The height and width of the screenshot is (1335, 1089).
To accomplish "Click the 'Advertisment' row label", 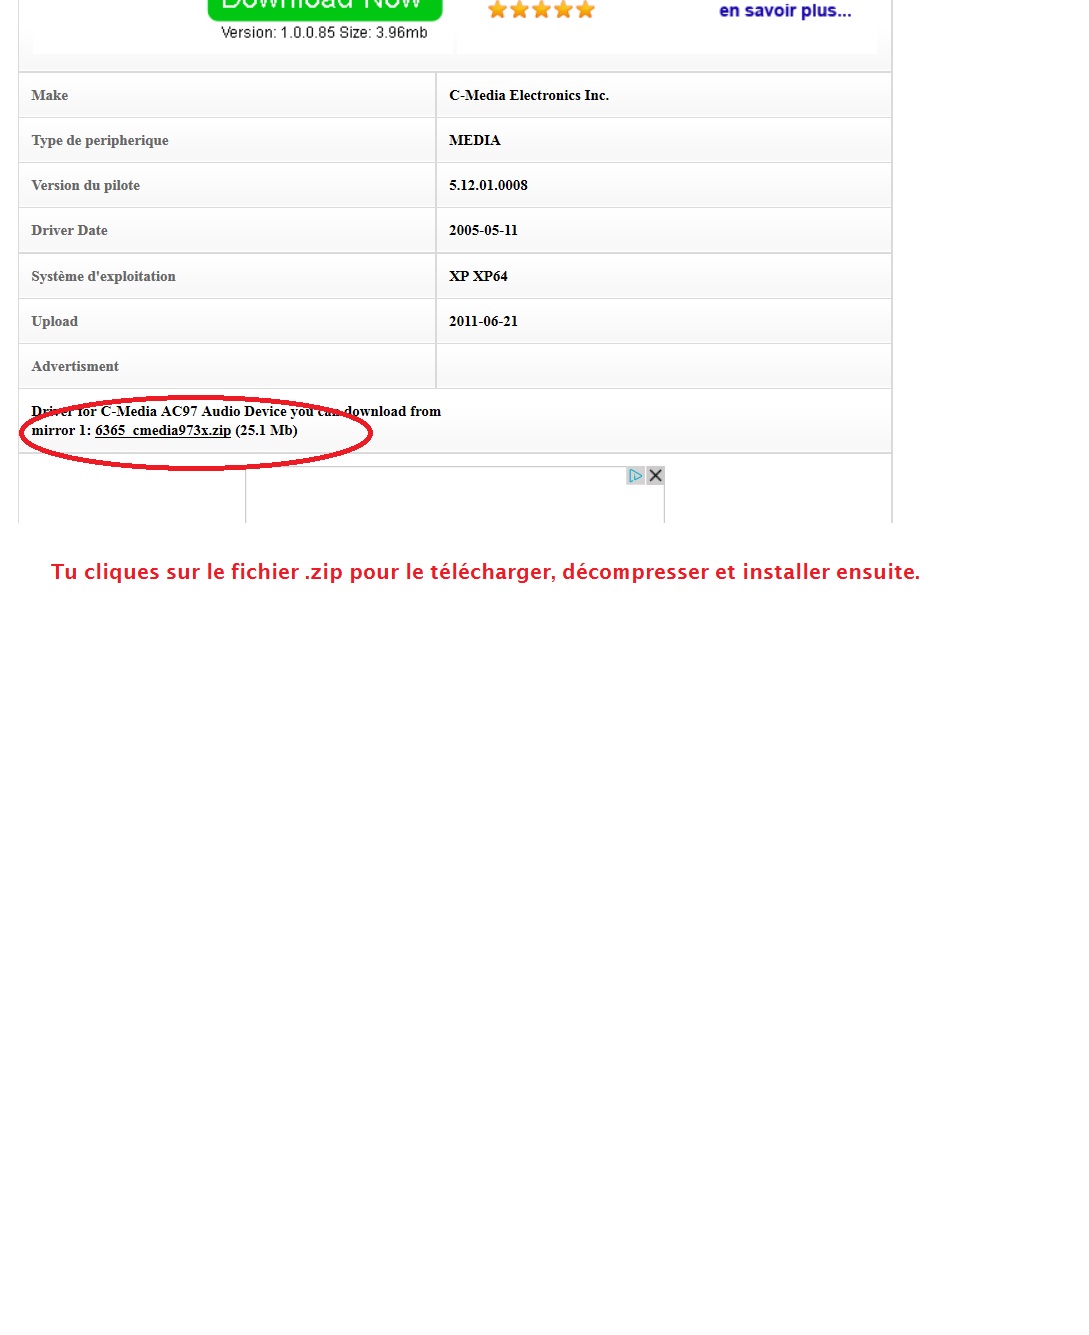I will (75, 366).
